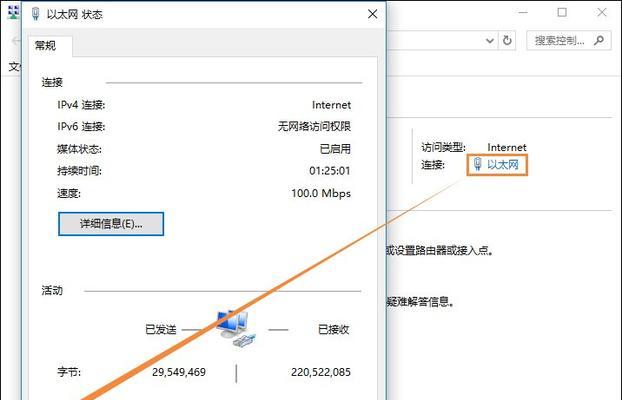Click the Ethernet adapter icon beside 以太网 link
The image size is (622, 400).
click(x=478, y=164)
